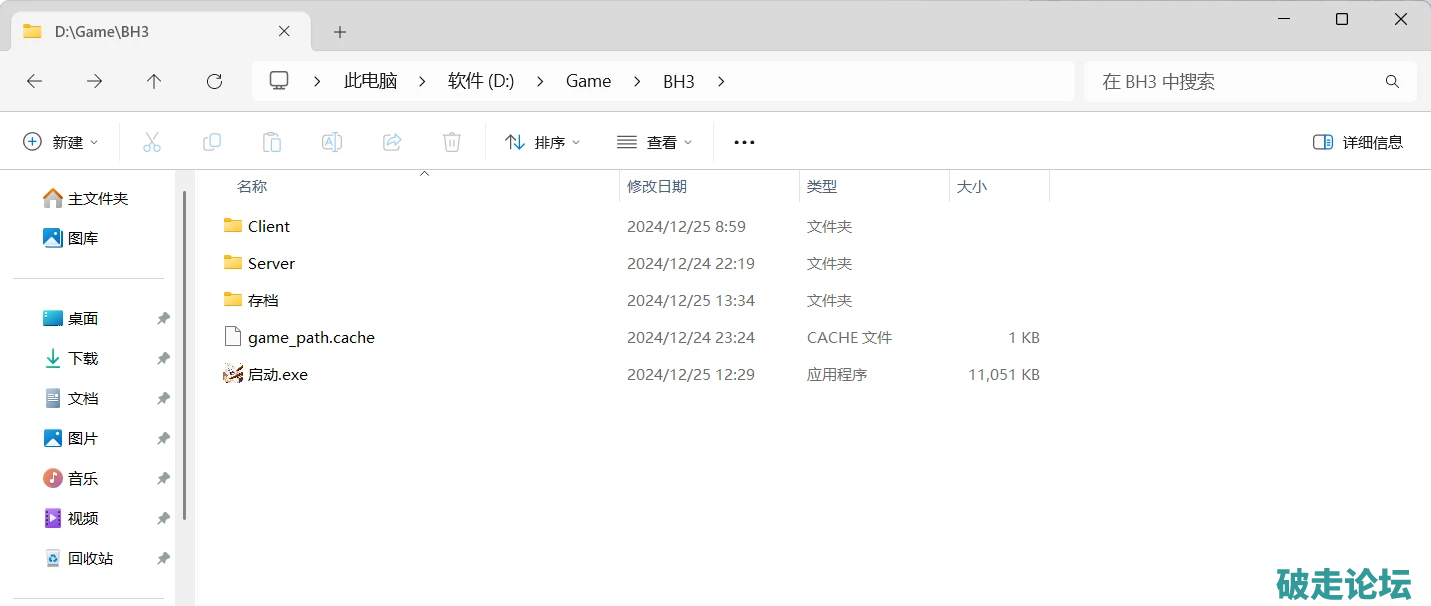Select the 启动.exe application file
The height and width of the screenshot is (606, 1431).
(277, 375)
